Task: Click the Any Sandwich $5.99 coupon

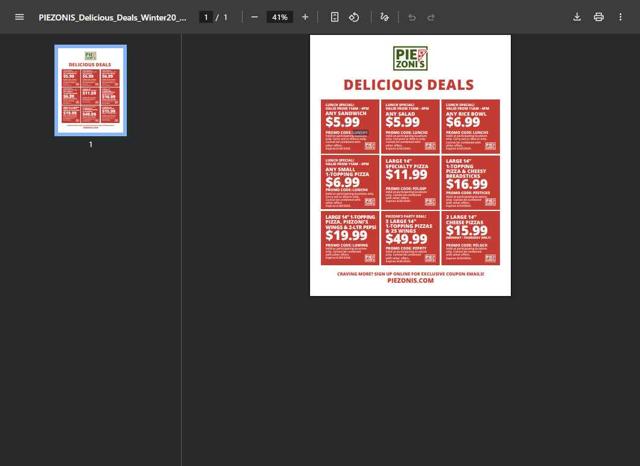Action: (350, 126)
